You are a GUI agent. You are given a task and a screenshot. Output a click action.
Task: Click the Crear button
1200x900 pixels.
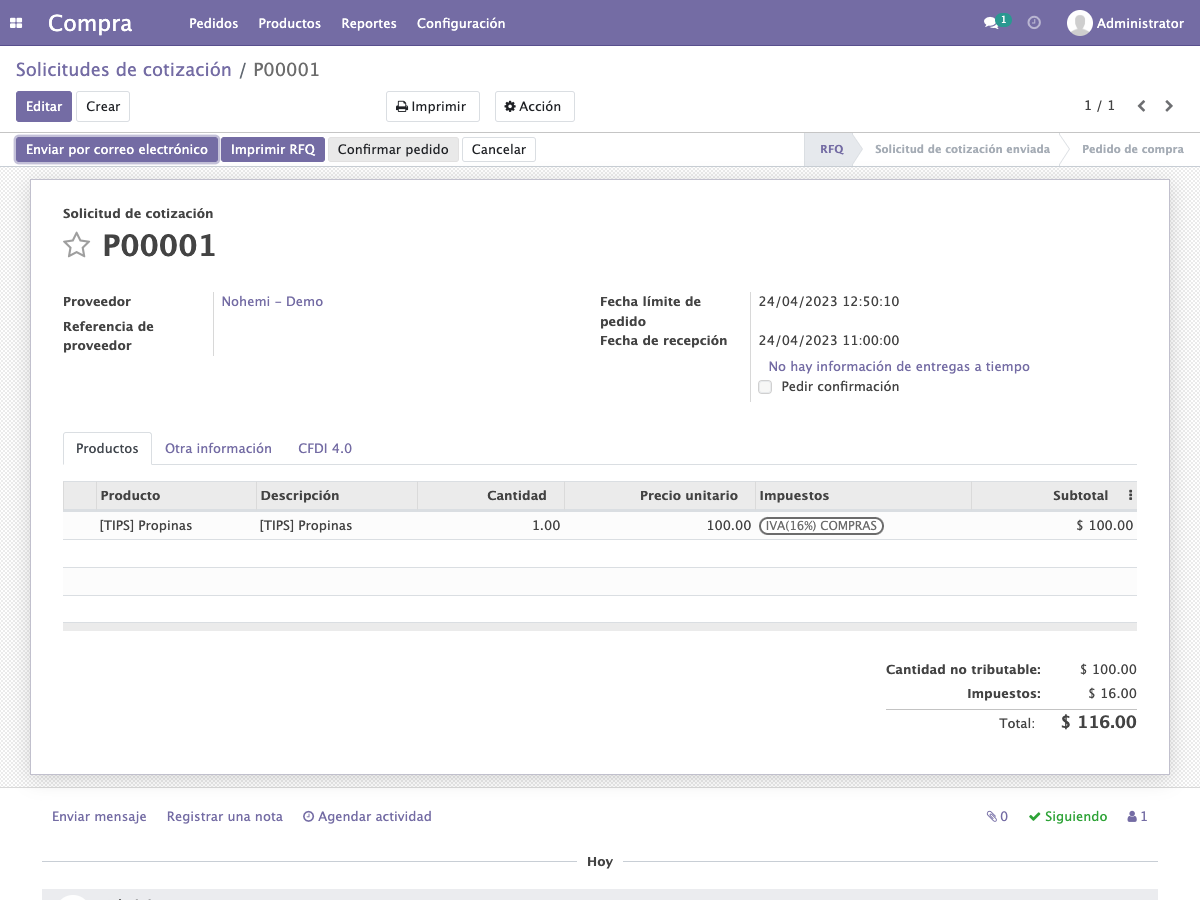pos(103,107)
